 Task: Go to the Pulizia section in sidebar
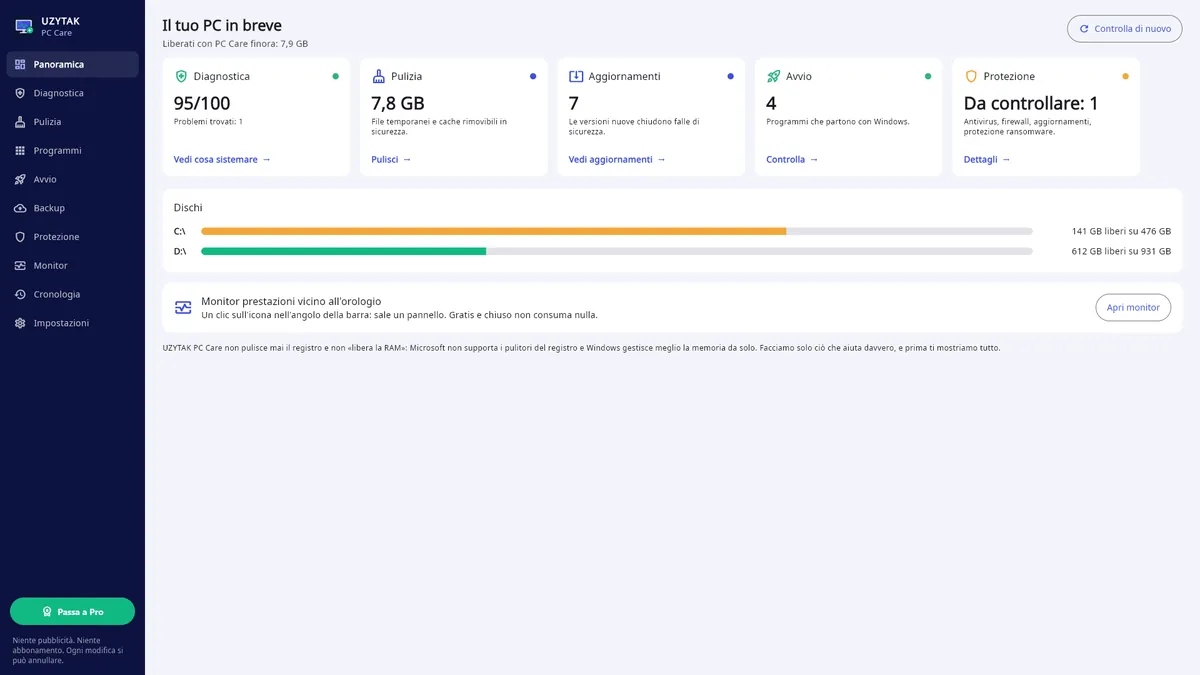72,122
